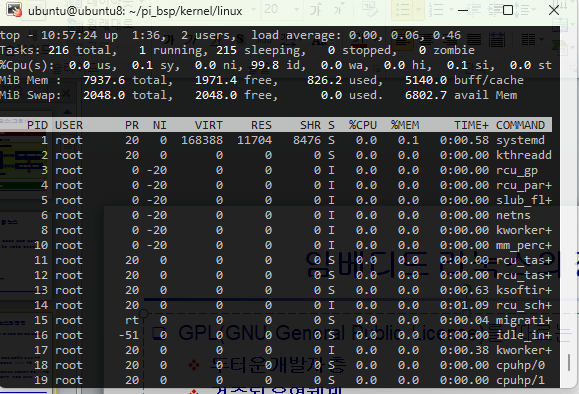The height and width of the screenshot is (394, 579).
Task: Select the rcu_gp process name
Action: pos(517,170)
